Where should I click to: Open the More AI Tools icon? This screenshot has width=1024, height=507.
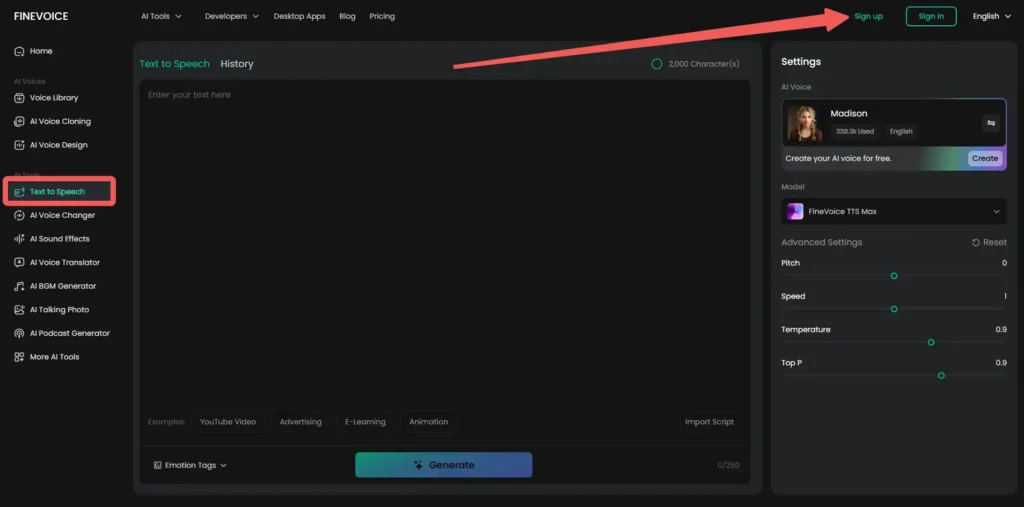[19, 357]
